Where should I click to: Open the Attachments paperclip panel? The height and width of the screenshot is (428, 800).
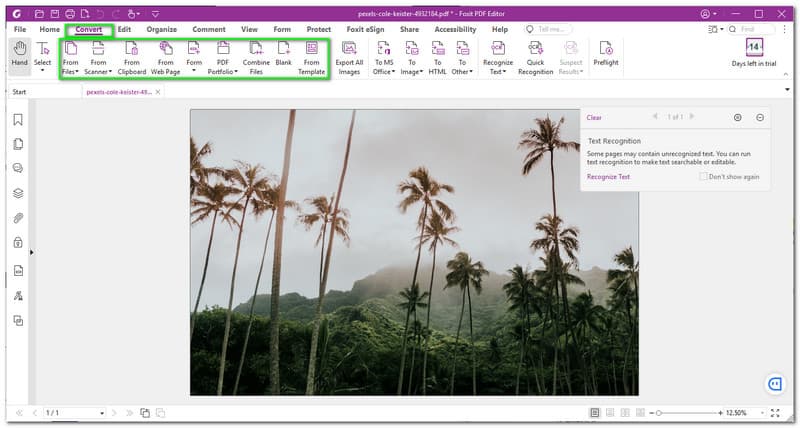point(18,218)
